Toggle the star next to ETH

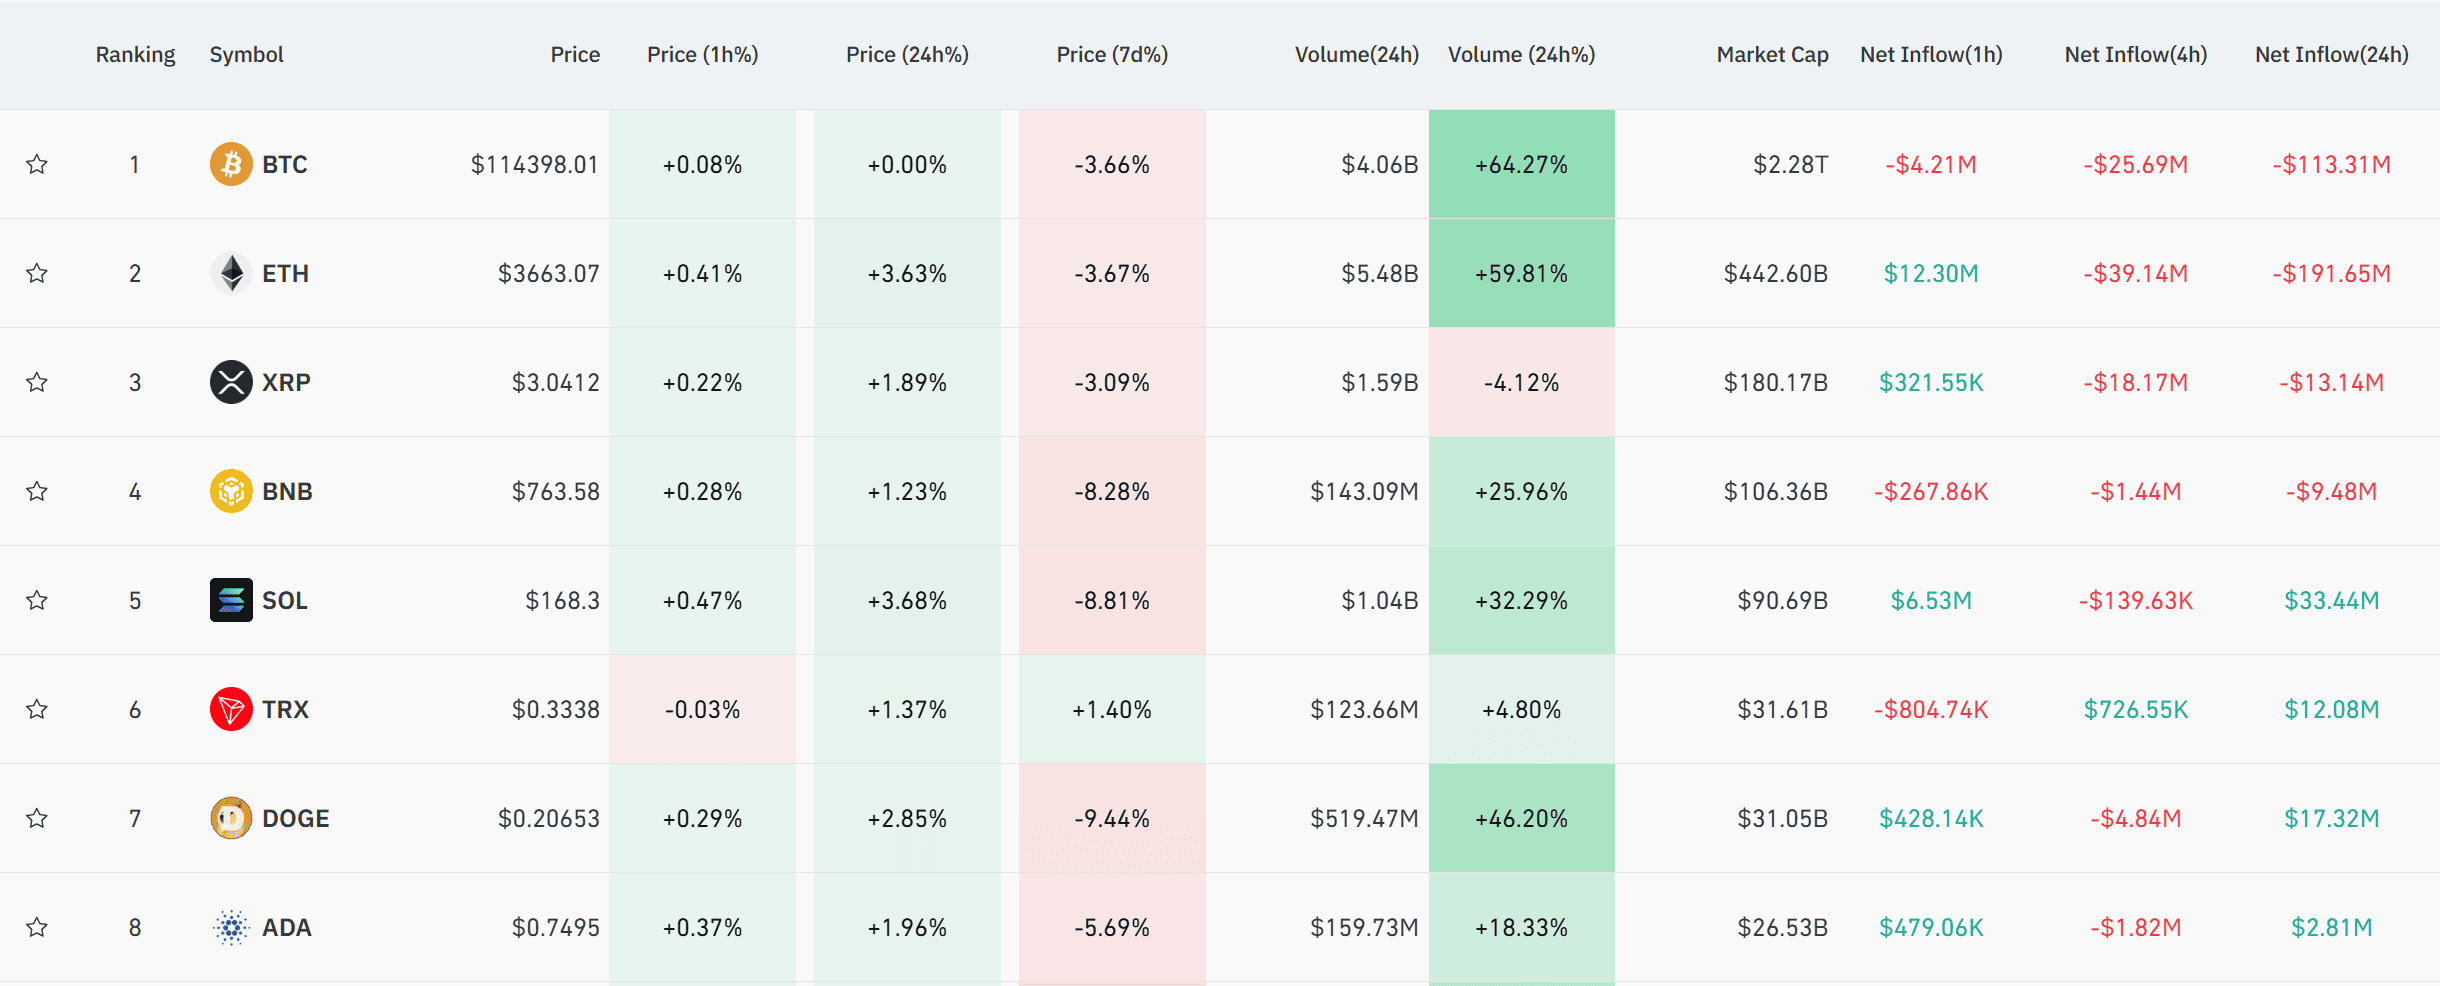37,273
